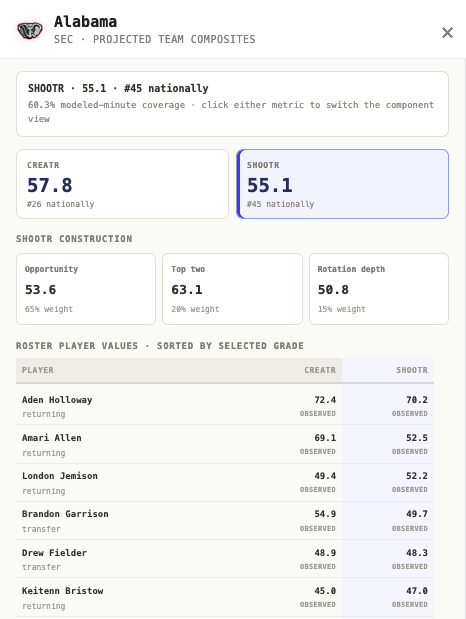The height and width of the screenshot is (619, 466).
Task: Click the SEC · PROJECTED TEAM COMPOSITES subtitle
Action: tap(154, 39)
